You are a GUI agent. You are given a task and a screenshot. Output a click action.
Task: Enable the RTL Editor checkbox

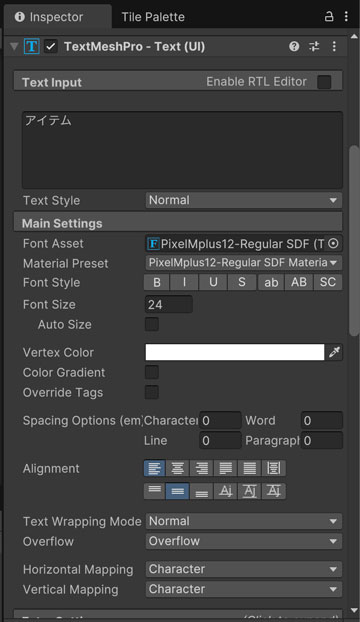pos(324,82)
